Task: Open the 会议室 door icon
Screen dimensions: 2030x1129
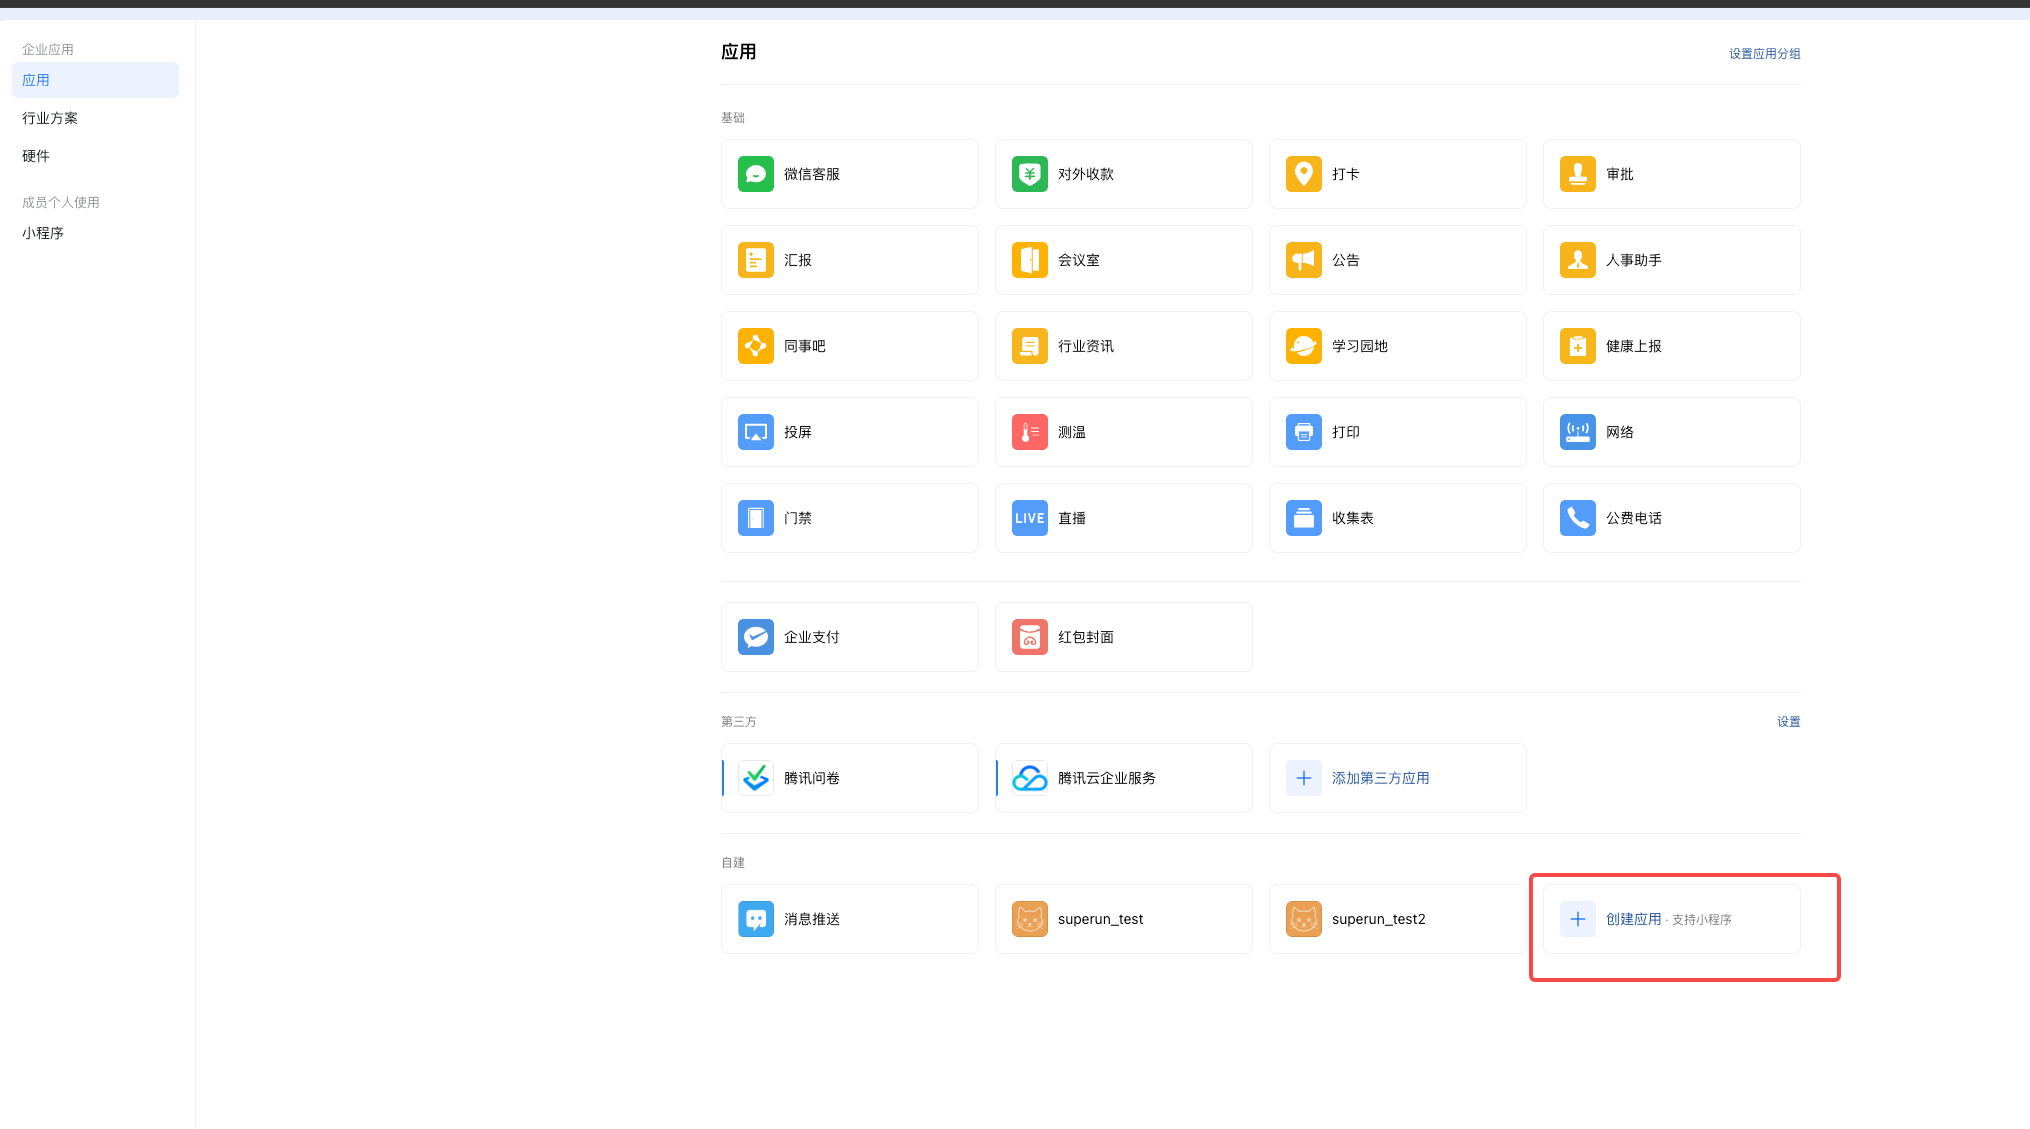Action: pyautogui.click(x=1029, y=260)
